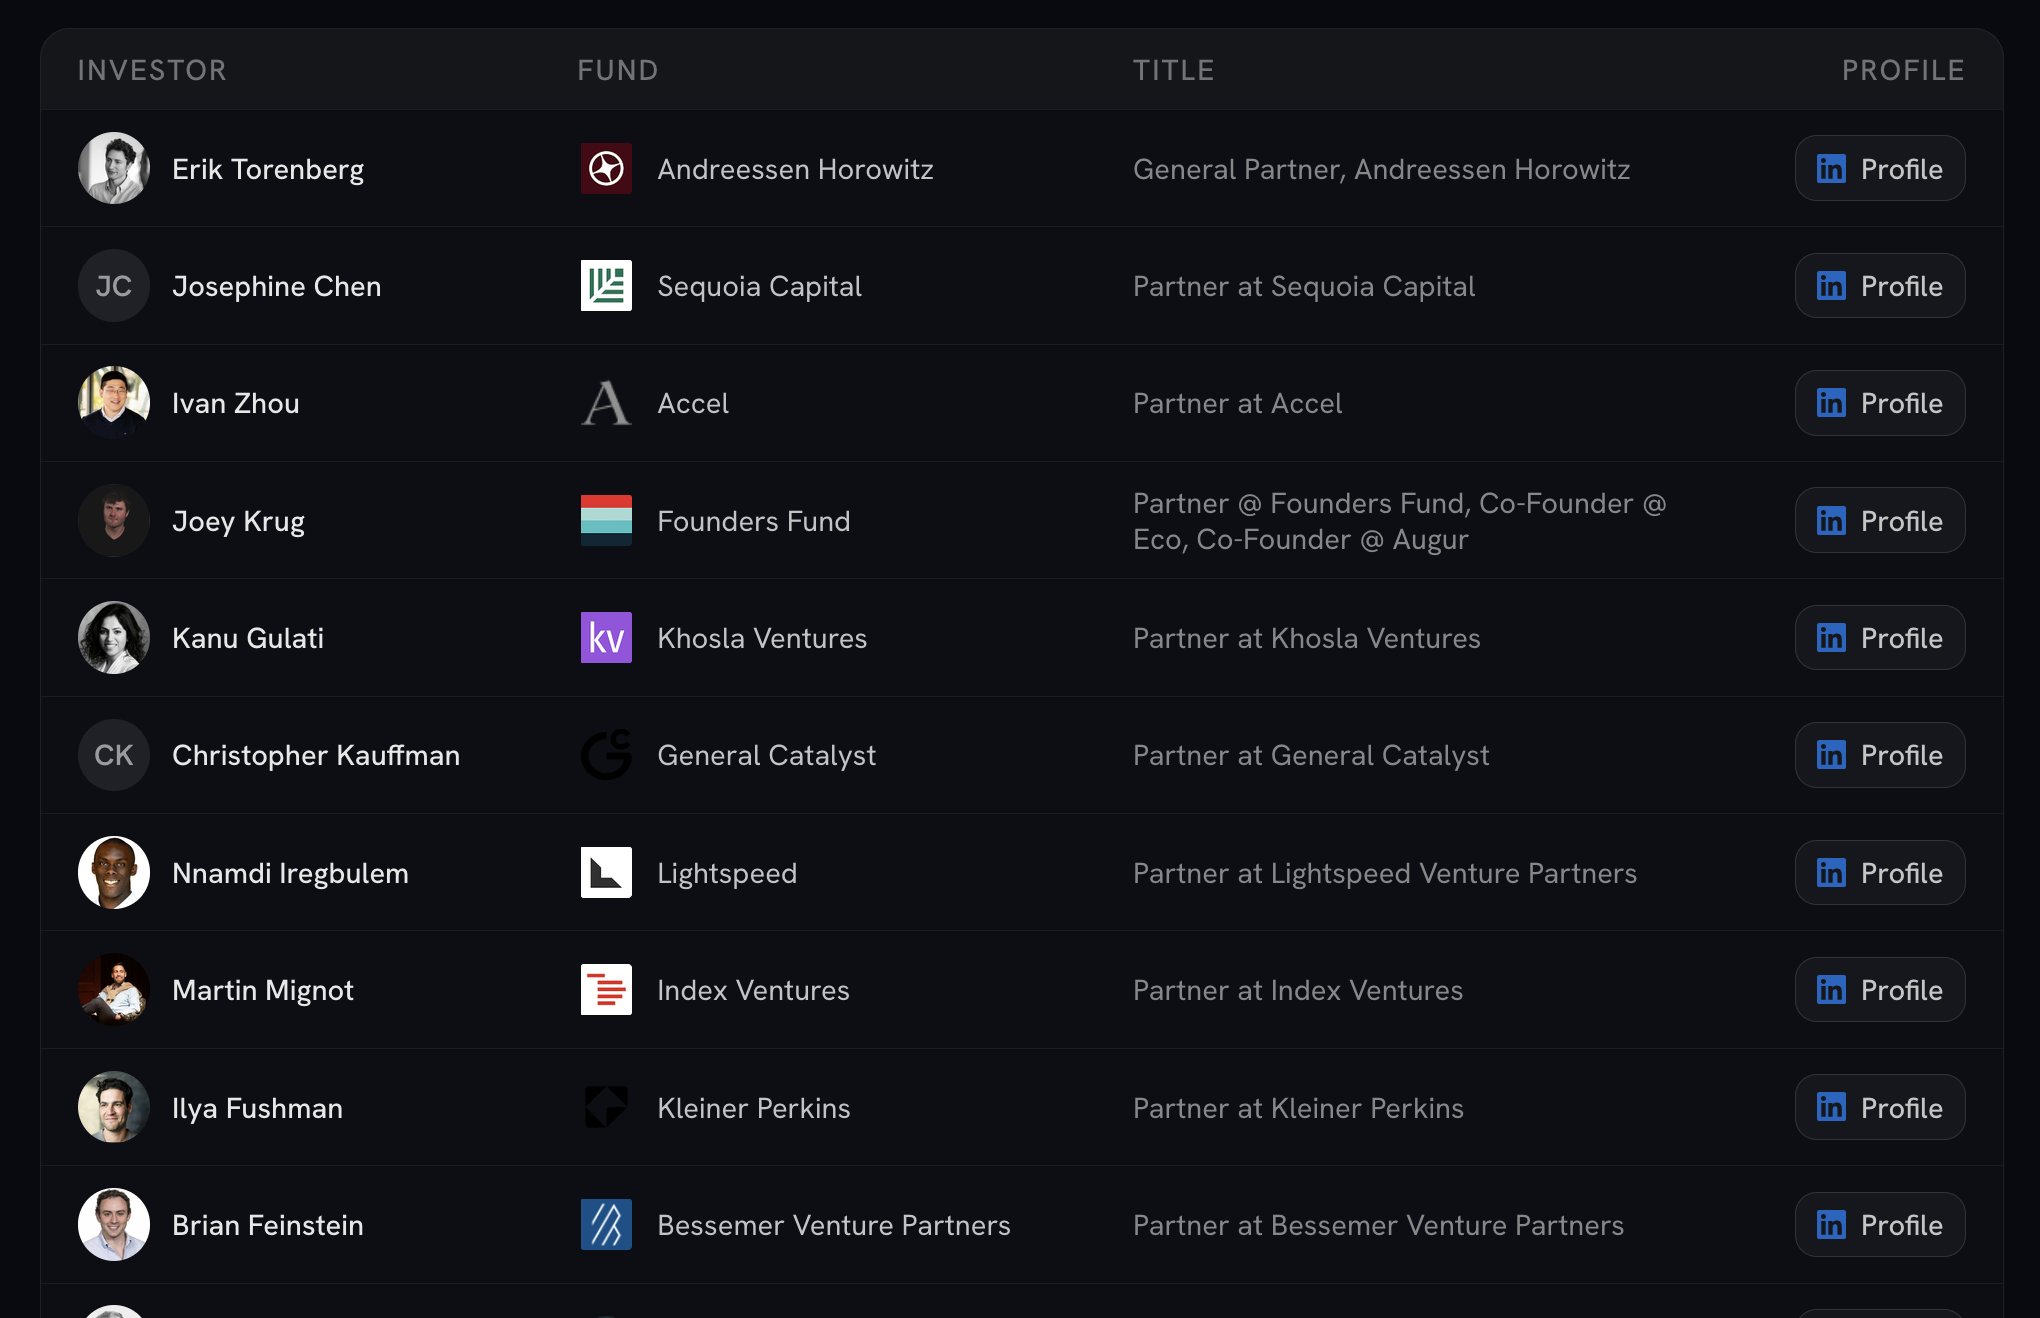Select the name Joey Krug
This screenshot has width=2040, height=1318.
click(238, 521)
